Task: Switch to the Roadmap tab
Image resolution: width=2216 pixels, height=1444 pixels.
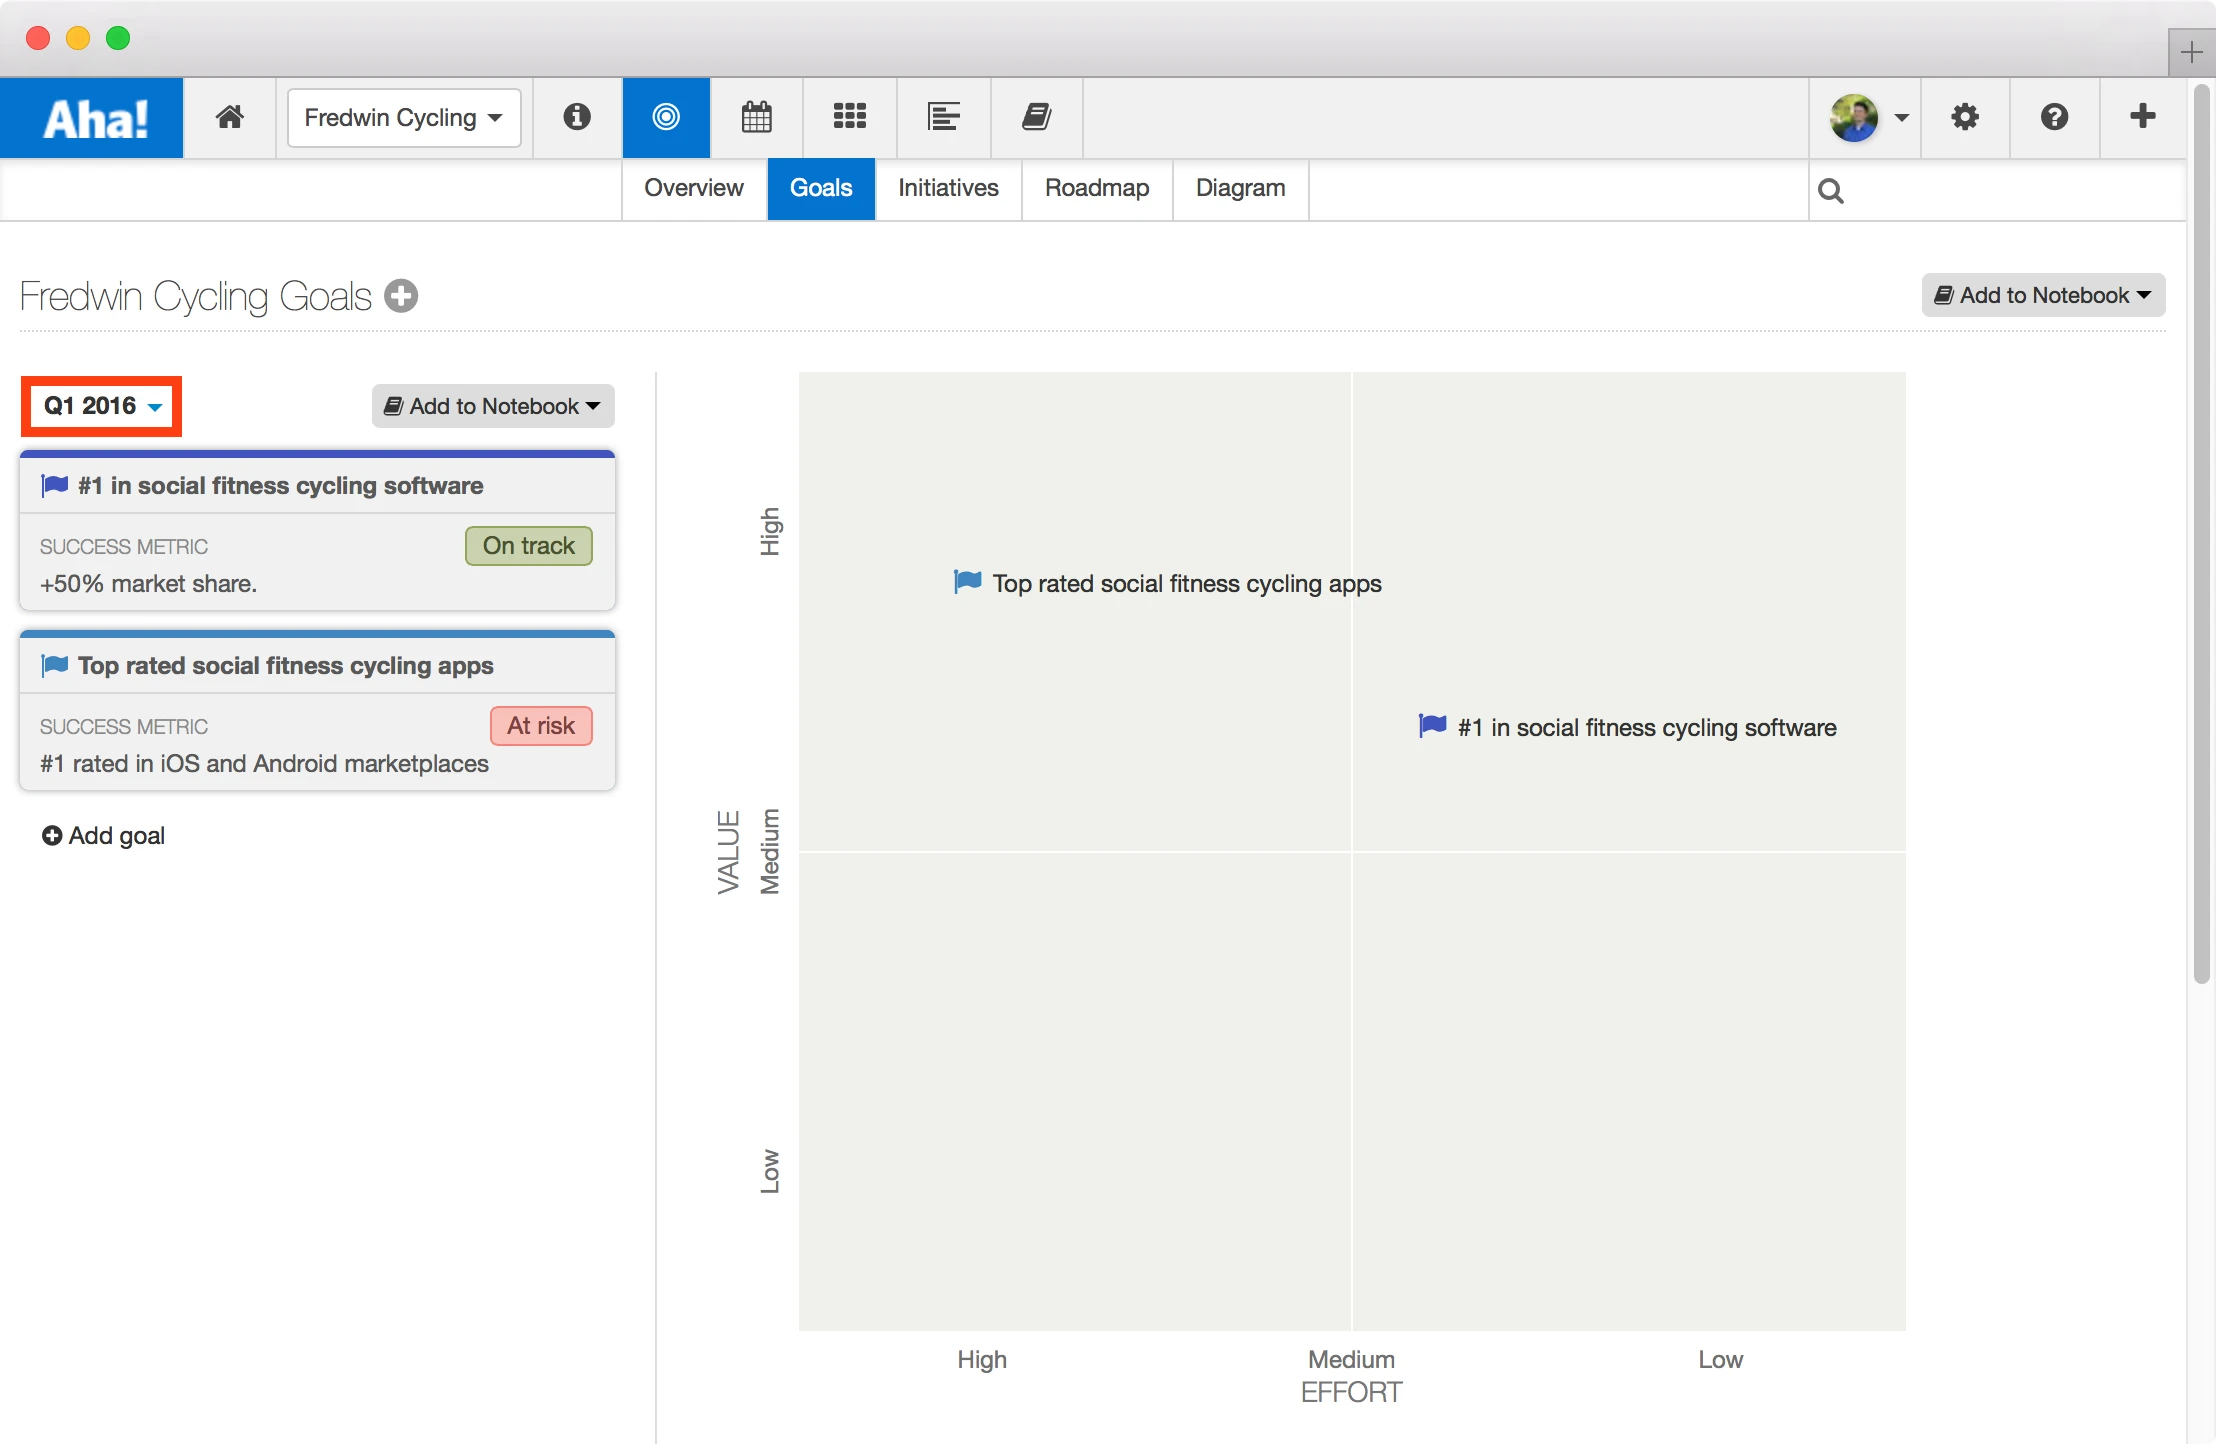Action: [1096, 188]
